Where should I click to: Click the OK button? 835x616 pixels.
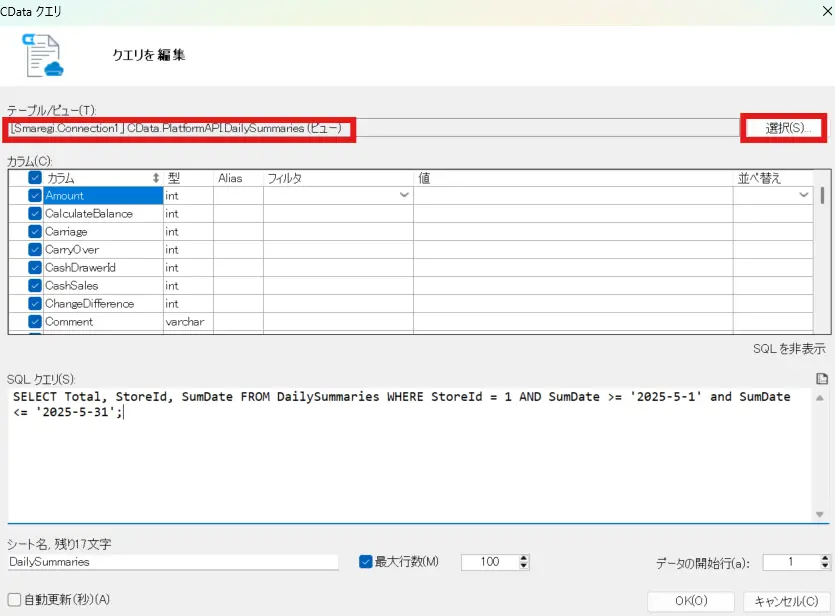(x=691, y=602)
